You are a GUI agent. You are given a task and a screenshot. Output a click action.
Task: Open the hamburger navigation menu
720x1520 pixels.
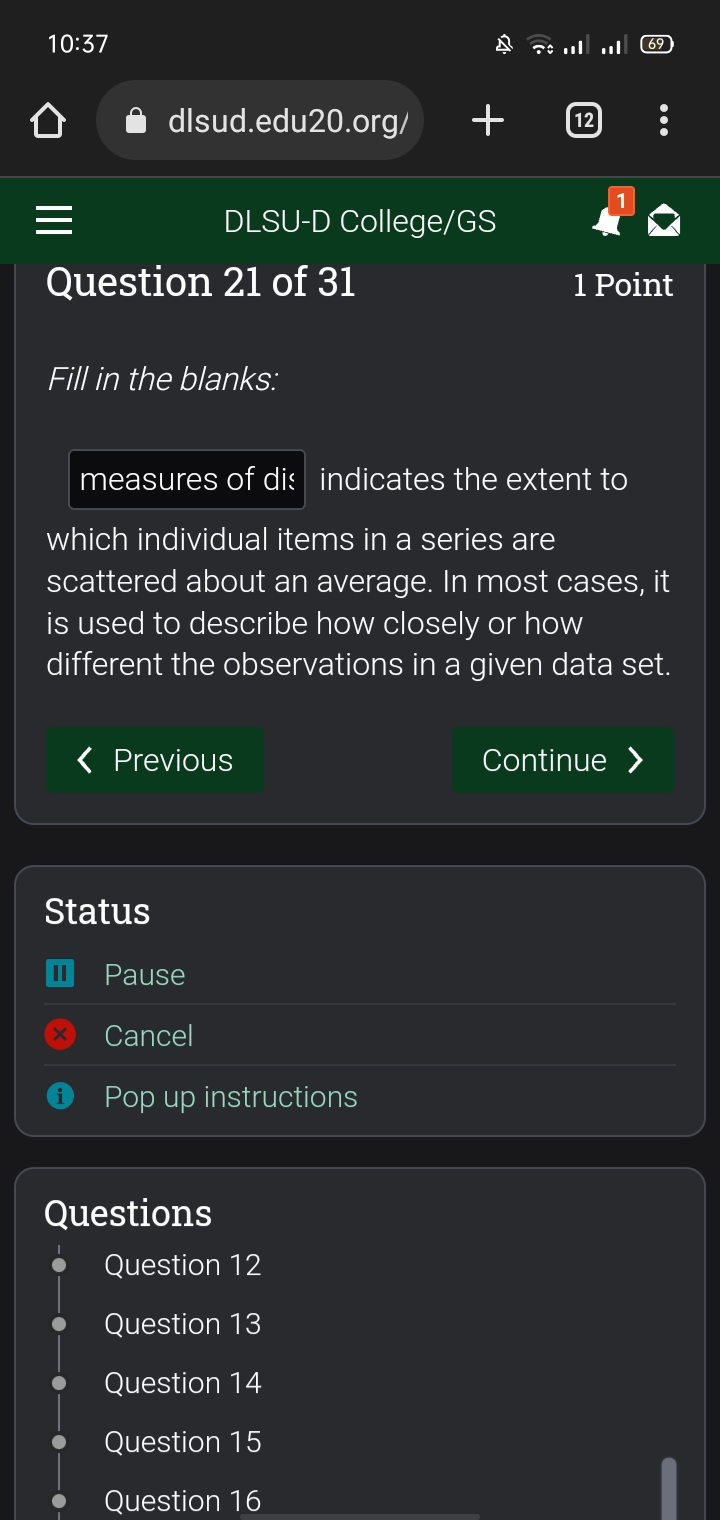53,220
